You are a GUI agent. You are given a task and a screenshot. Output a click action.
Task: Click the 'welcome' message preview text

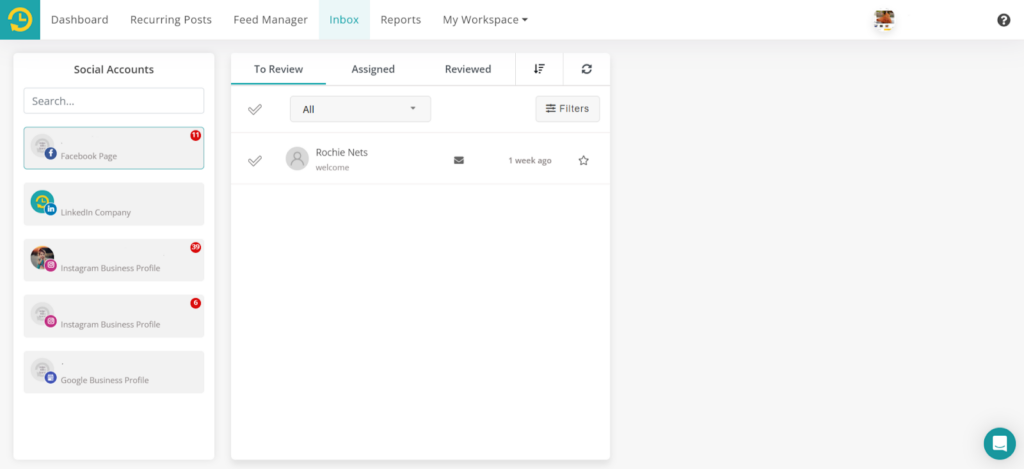pyautogui.click(x=332, y=167)
